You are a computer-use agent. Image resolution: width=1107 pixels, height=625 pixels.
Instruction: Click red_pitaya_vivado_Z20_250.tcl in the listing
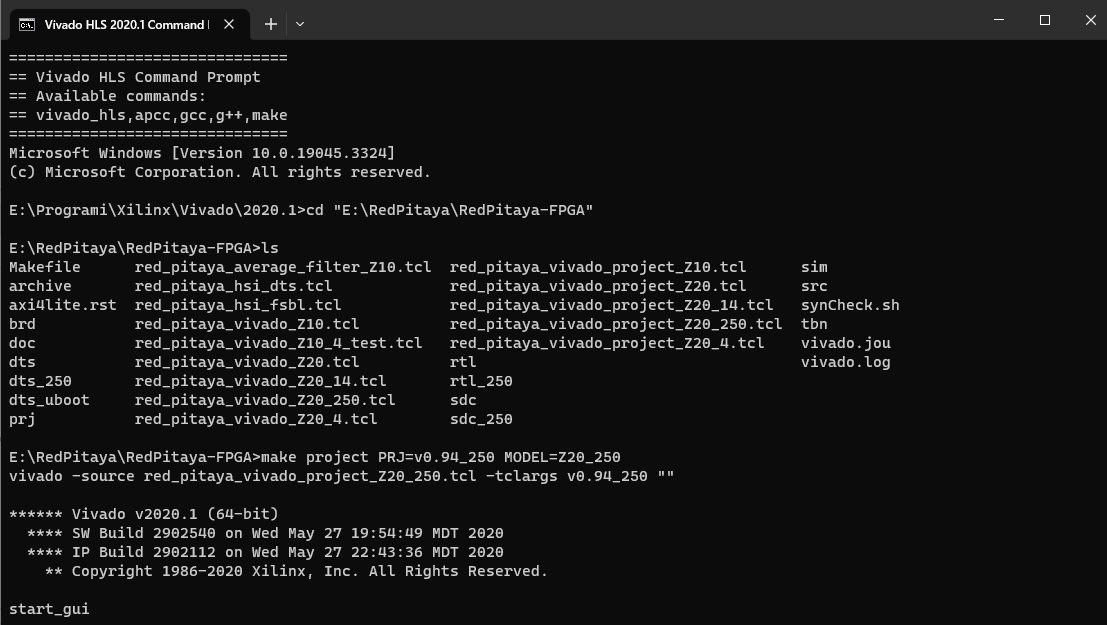[265, 400]
